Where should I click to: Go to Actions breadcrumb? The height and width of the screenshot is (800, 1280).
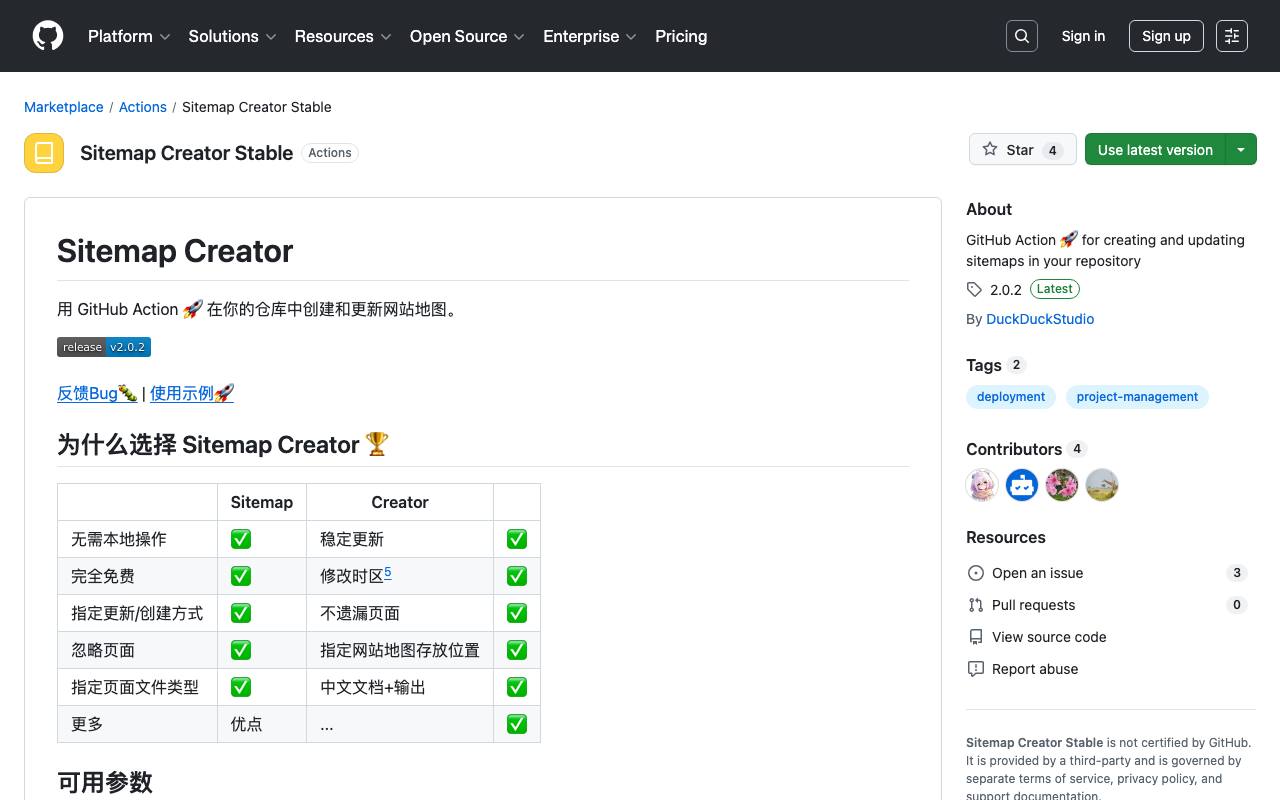tap(143, 107)
